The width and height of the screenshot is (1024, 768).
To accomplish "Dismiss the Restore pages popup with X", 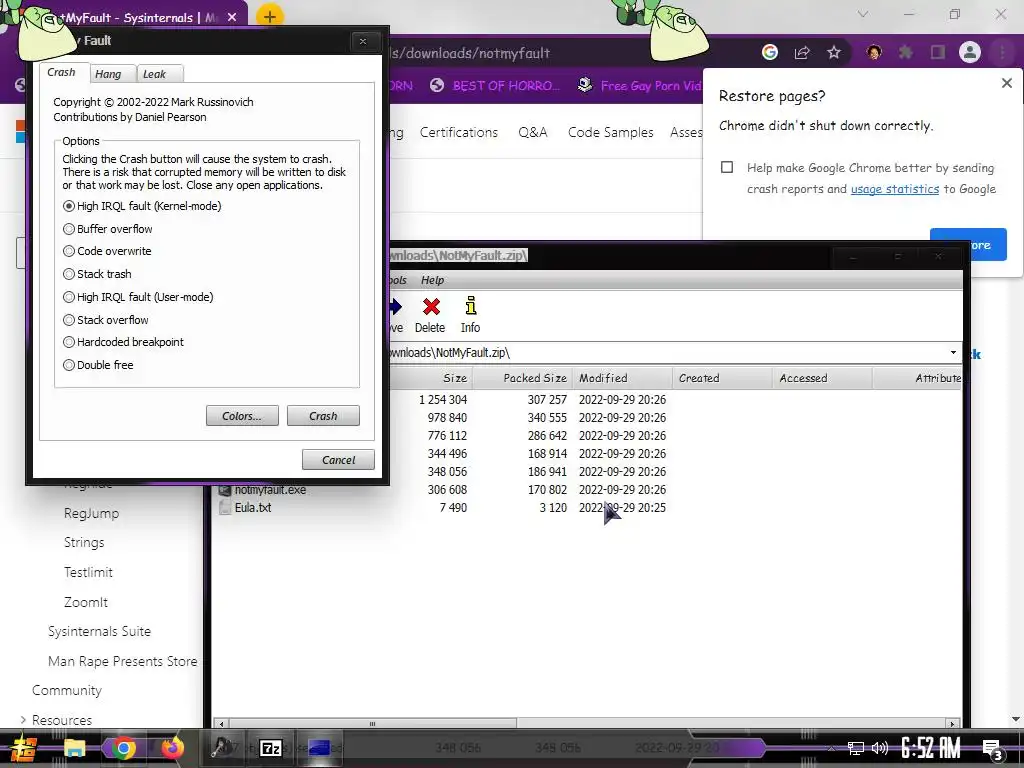I will 1006,83.
